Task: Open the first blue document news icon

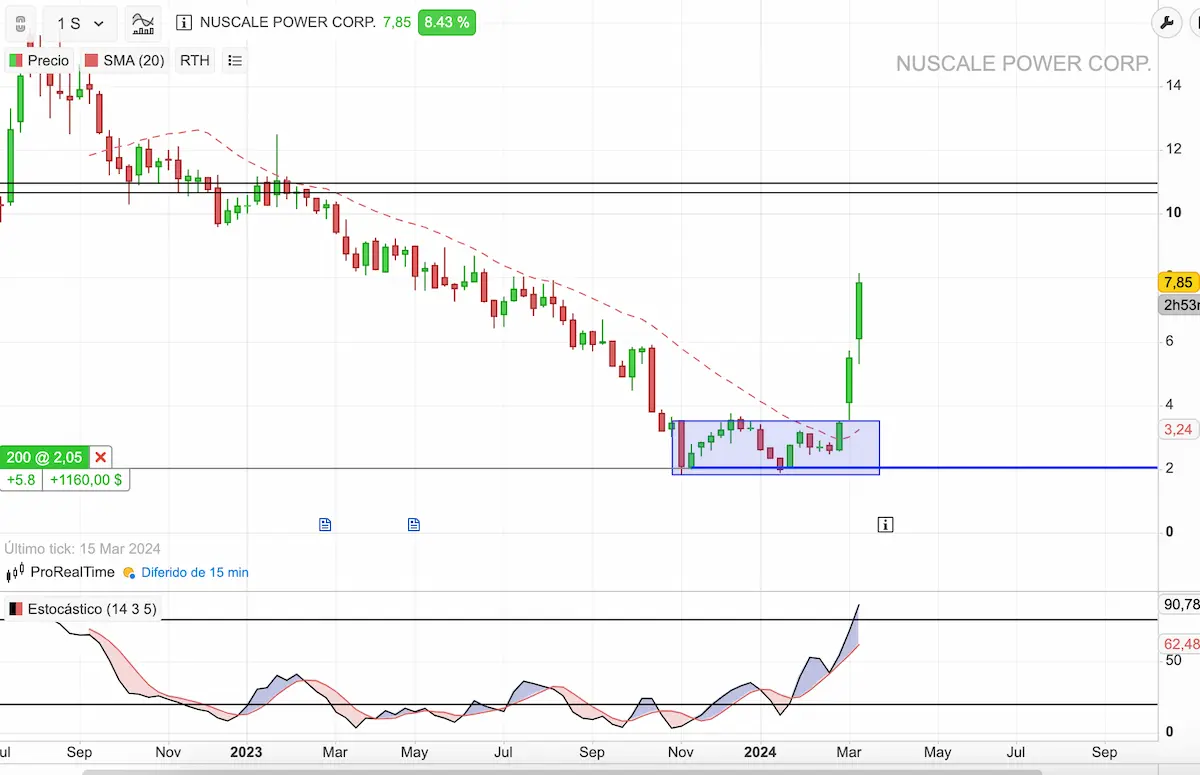Action: [x=325, y=524]
